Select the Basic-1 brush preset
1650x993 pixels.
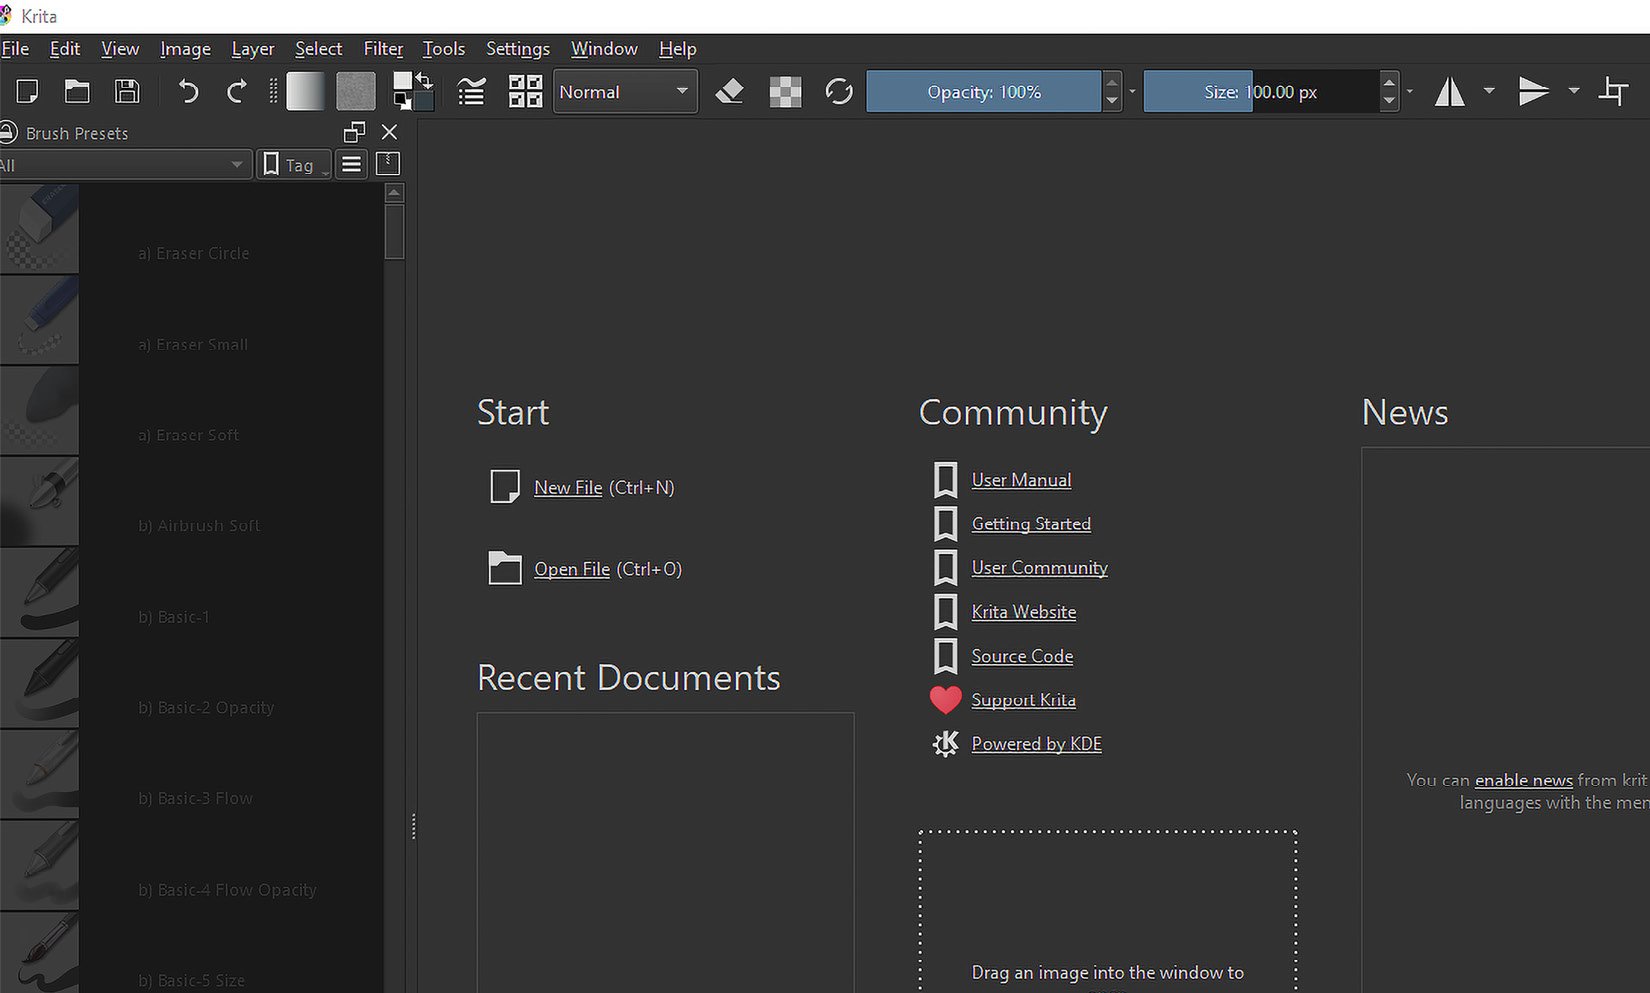pyautogui.click(x=190, y=593)
